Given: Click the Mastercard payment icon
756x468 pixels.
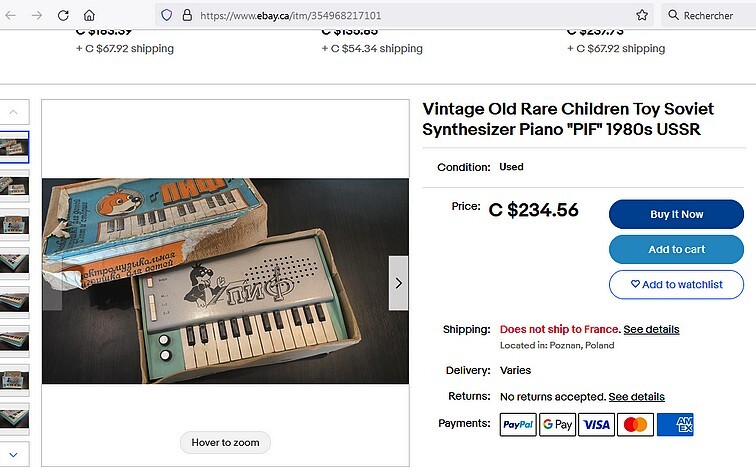Looking at the screenshot, I should coord(635,424).
